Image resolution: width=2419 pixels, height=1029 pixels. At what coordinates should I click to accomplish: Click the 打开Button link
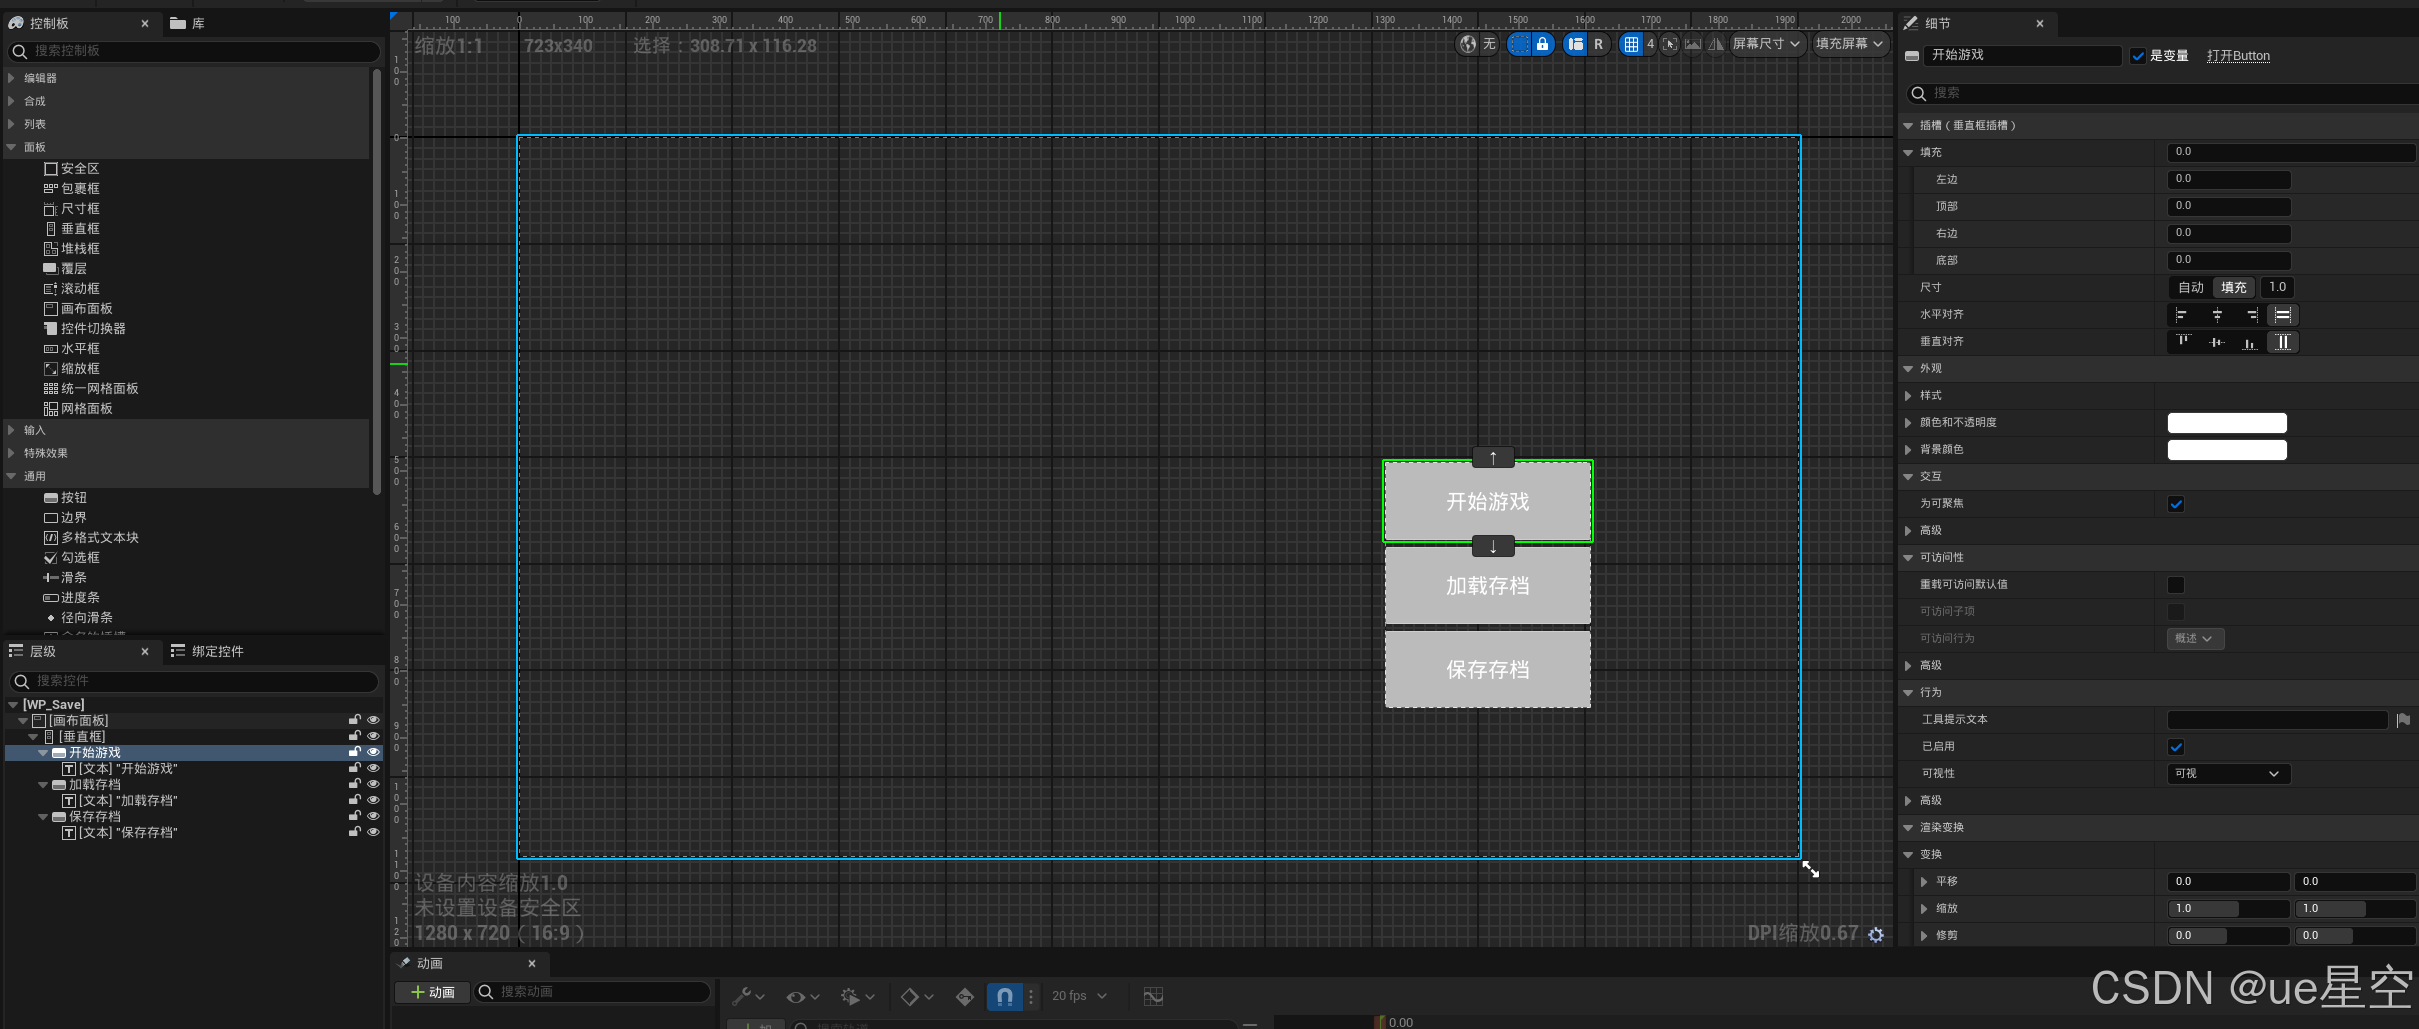2238,56
